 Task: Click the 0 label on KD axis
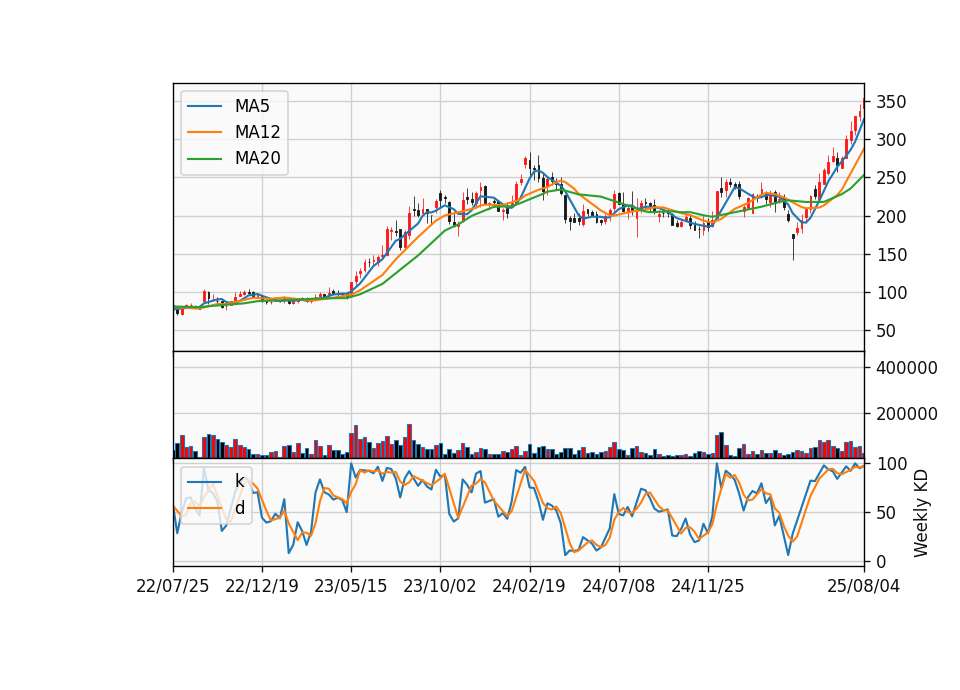click(881, 561)
